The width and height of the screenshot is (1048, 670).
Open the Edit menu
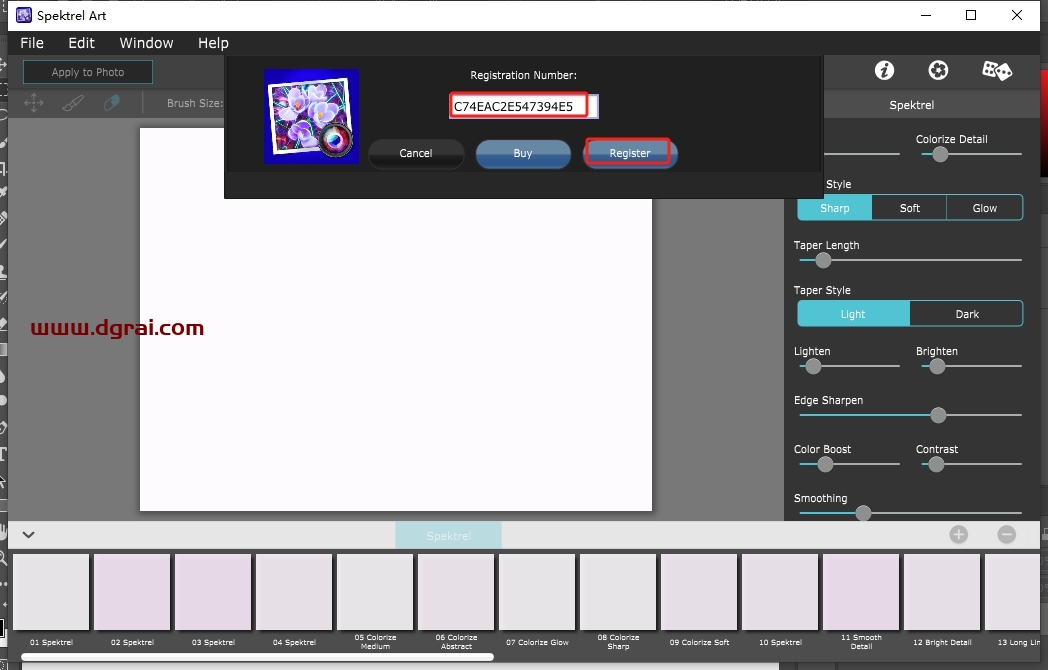pyautogui.click(x=82, y=43)
